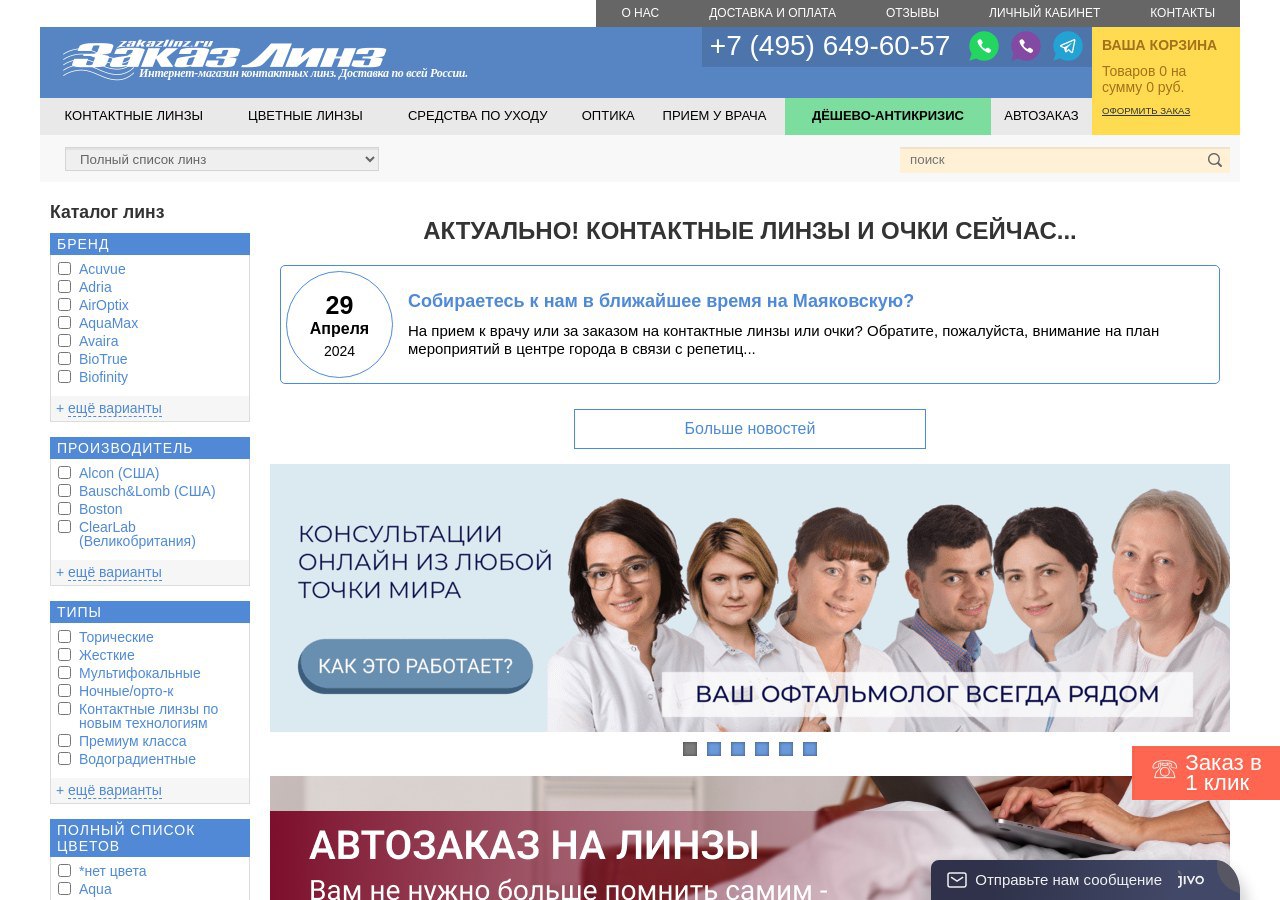This screenshot has width=1280, height=900.
Task: Tick the Торические lens type checkbox
Action: click(x=64, y=637)
